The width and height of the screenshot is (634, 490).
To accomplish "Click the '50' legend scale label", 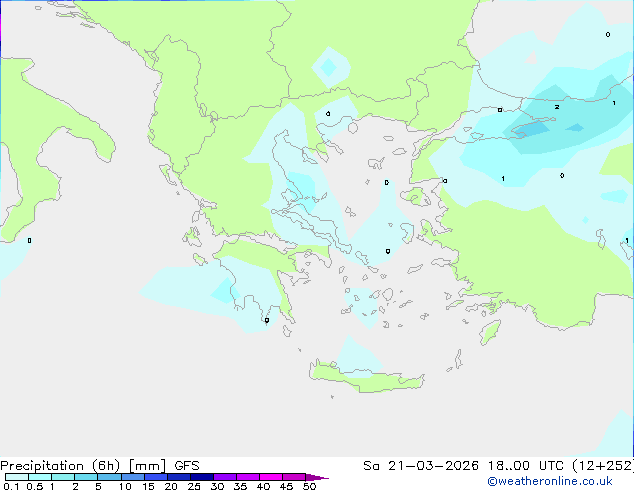I will point(309,486).
